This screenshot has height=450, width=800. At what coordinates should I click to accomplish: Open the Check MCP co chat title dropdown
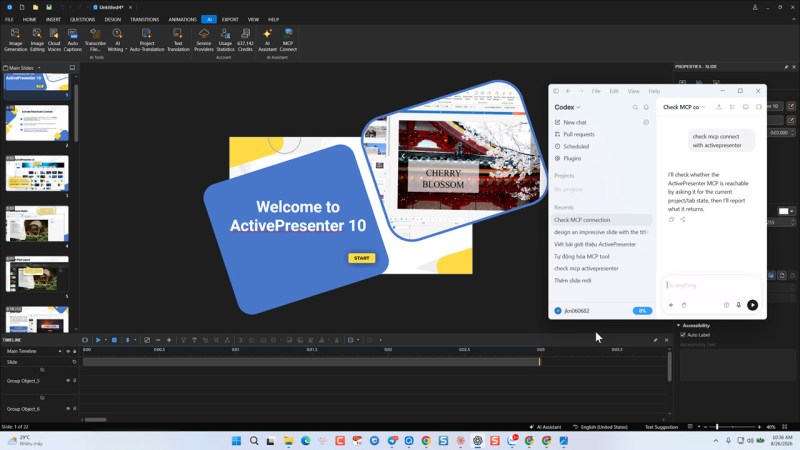[703, 107]
